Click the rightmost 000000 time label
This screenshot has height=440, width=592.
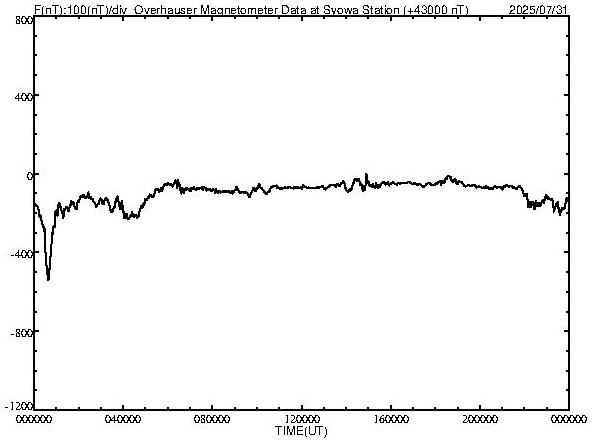pos(569,419)
